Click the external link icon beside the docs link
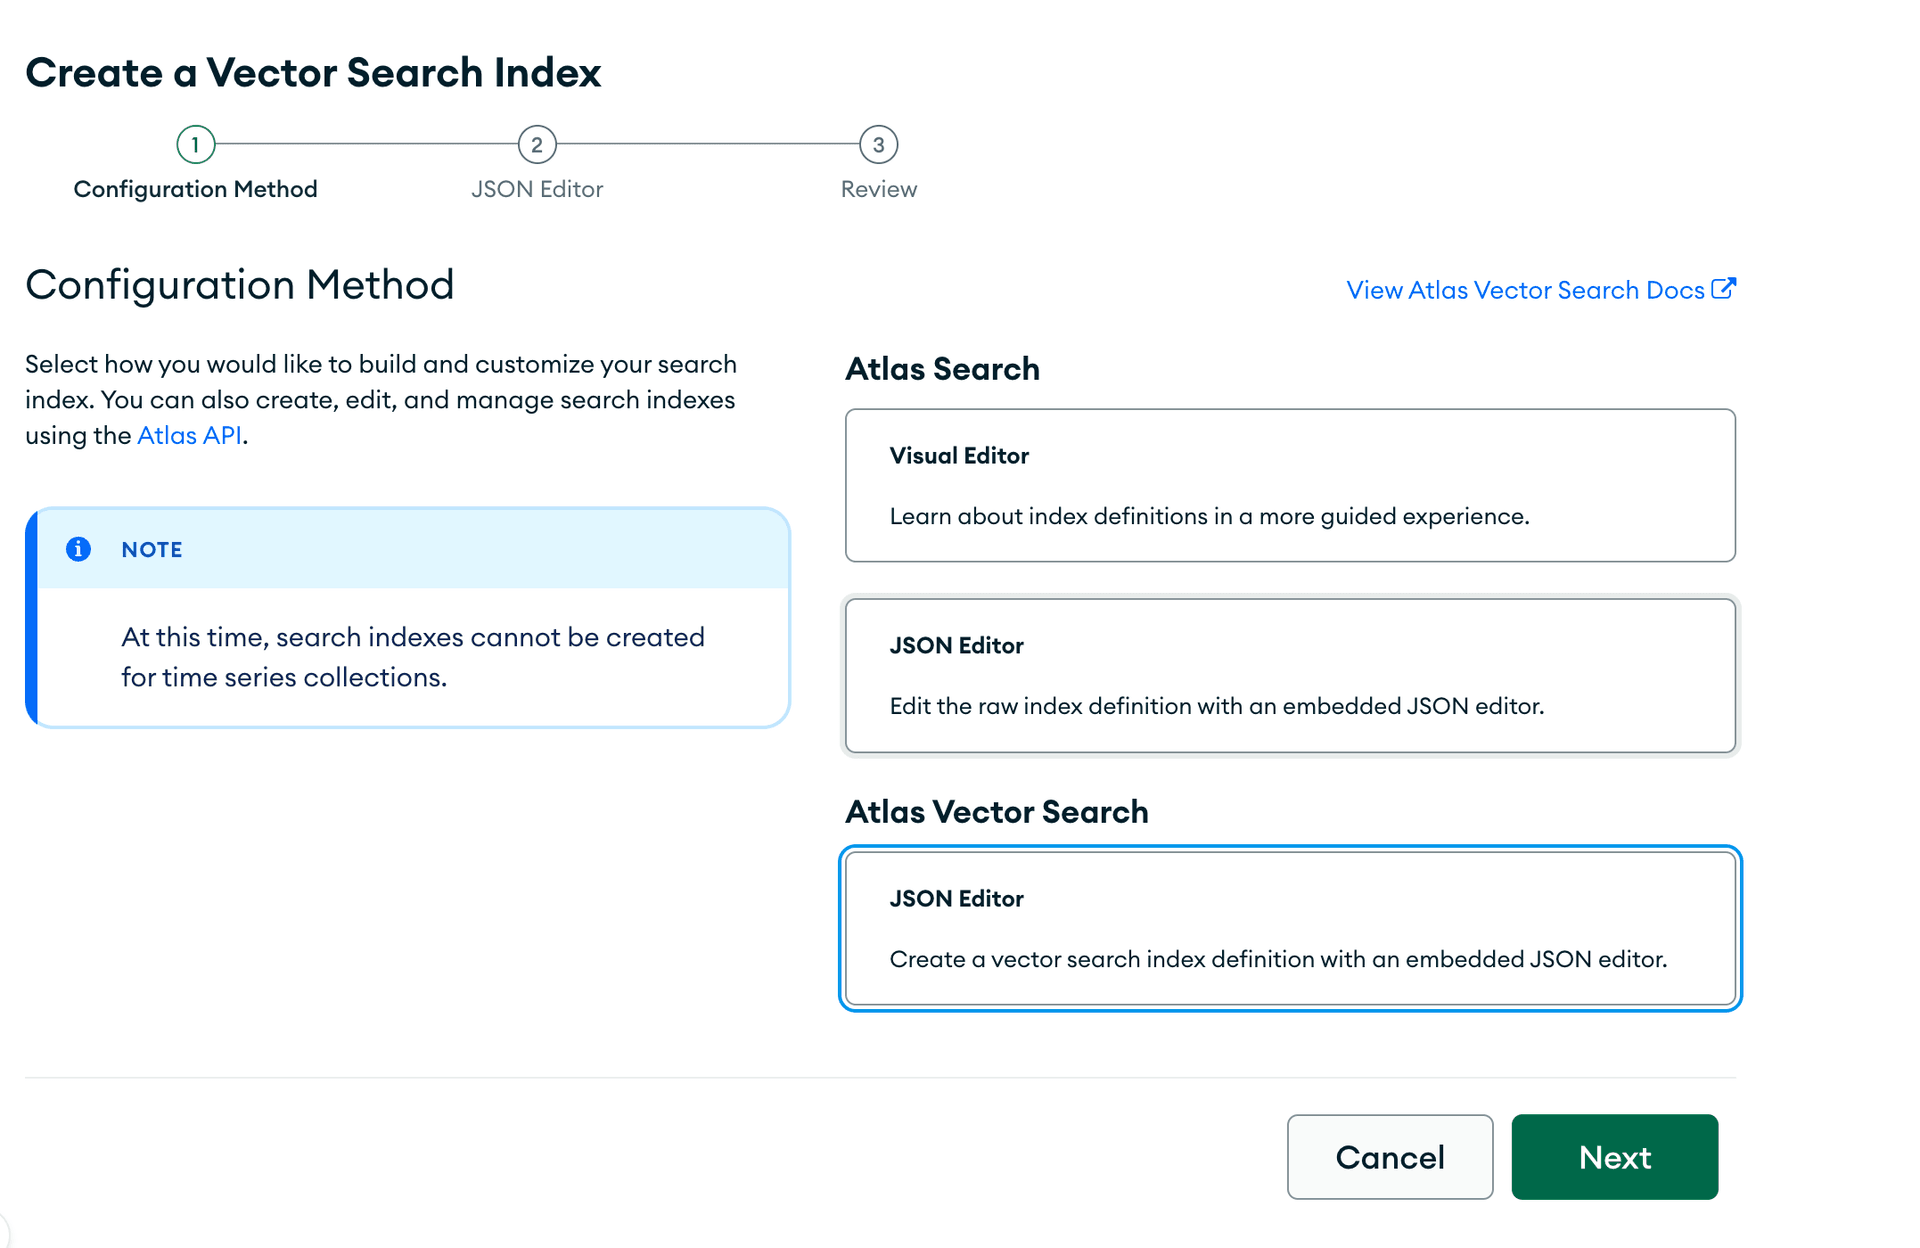Image resolution: width=1920 pixels, height=1248 pixels. [1726, 289]
